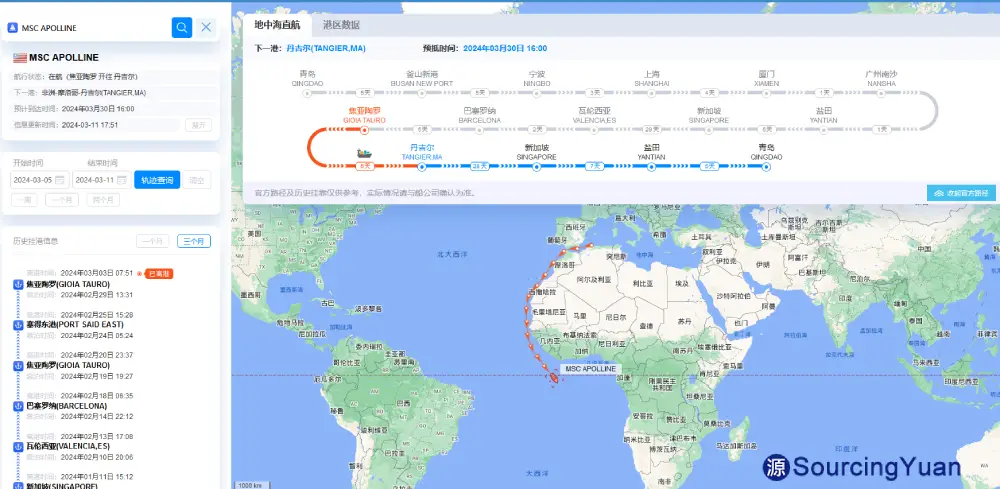Click the 清空 clear button
Image resolution: width=1000 pixels, height=489 pixels.
(x=196, y=180)
